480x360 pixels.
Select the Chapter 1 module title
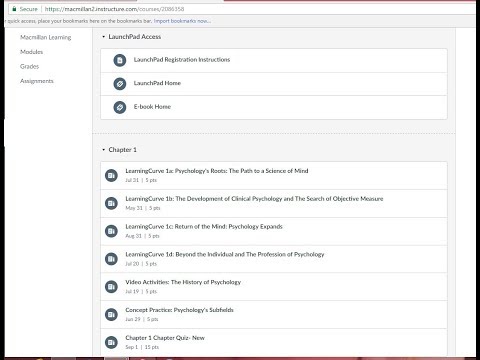coord(122,150)
